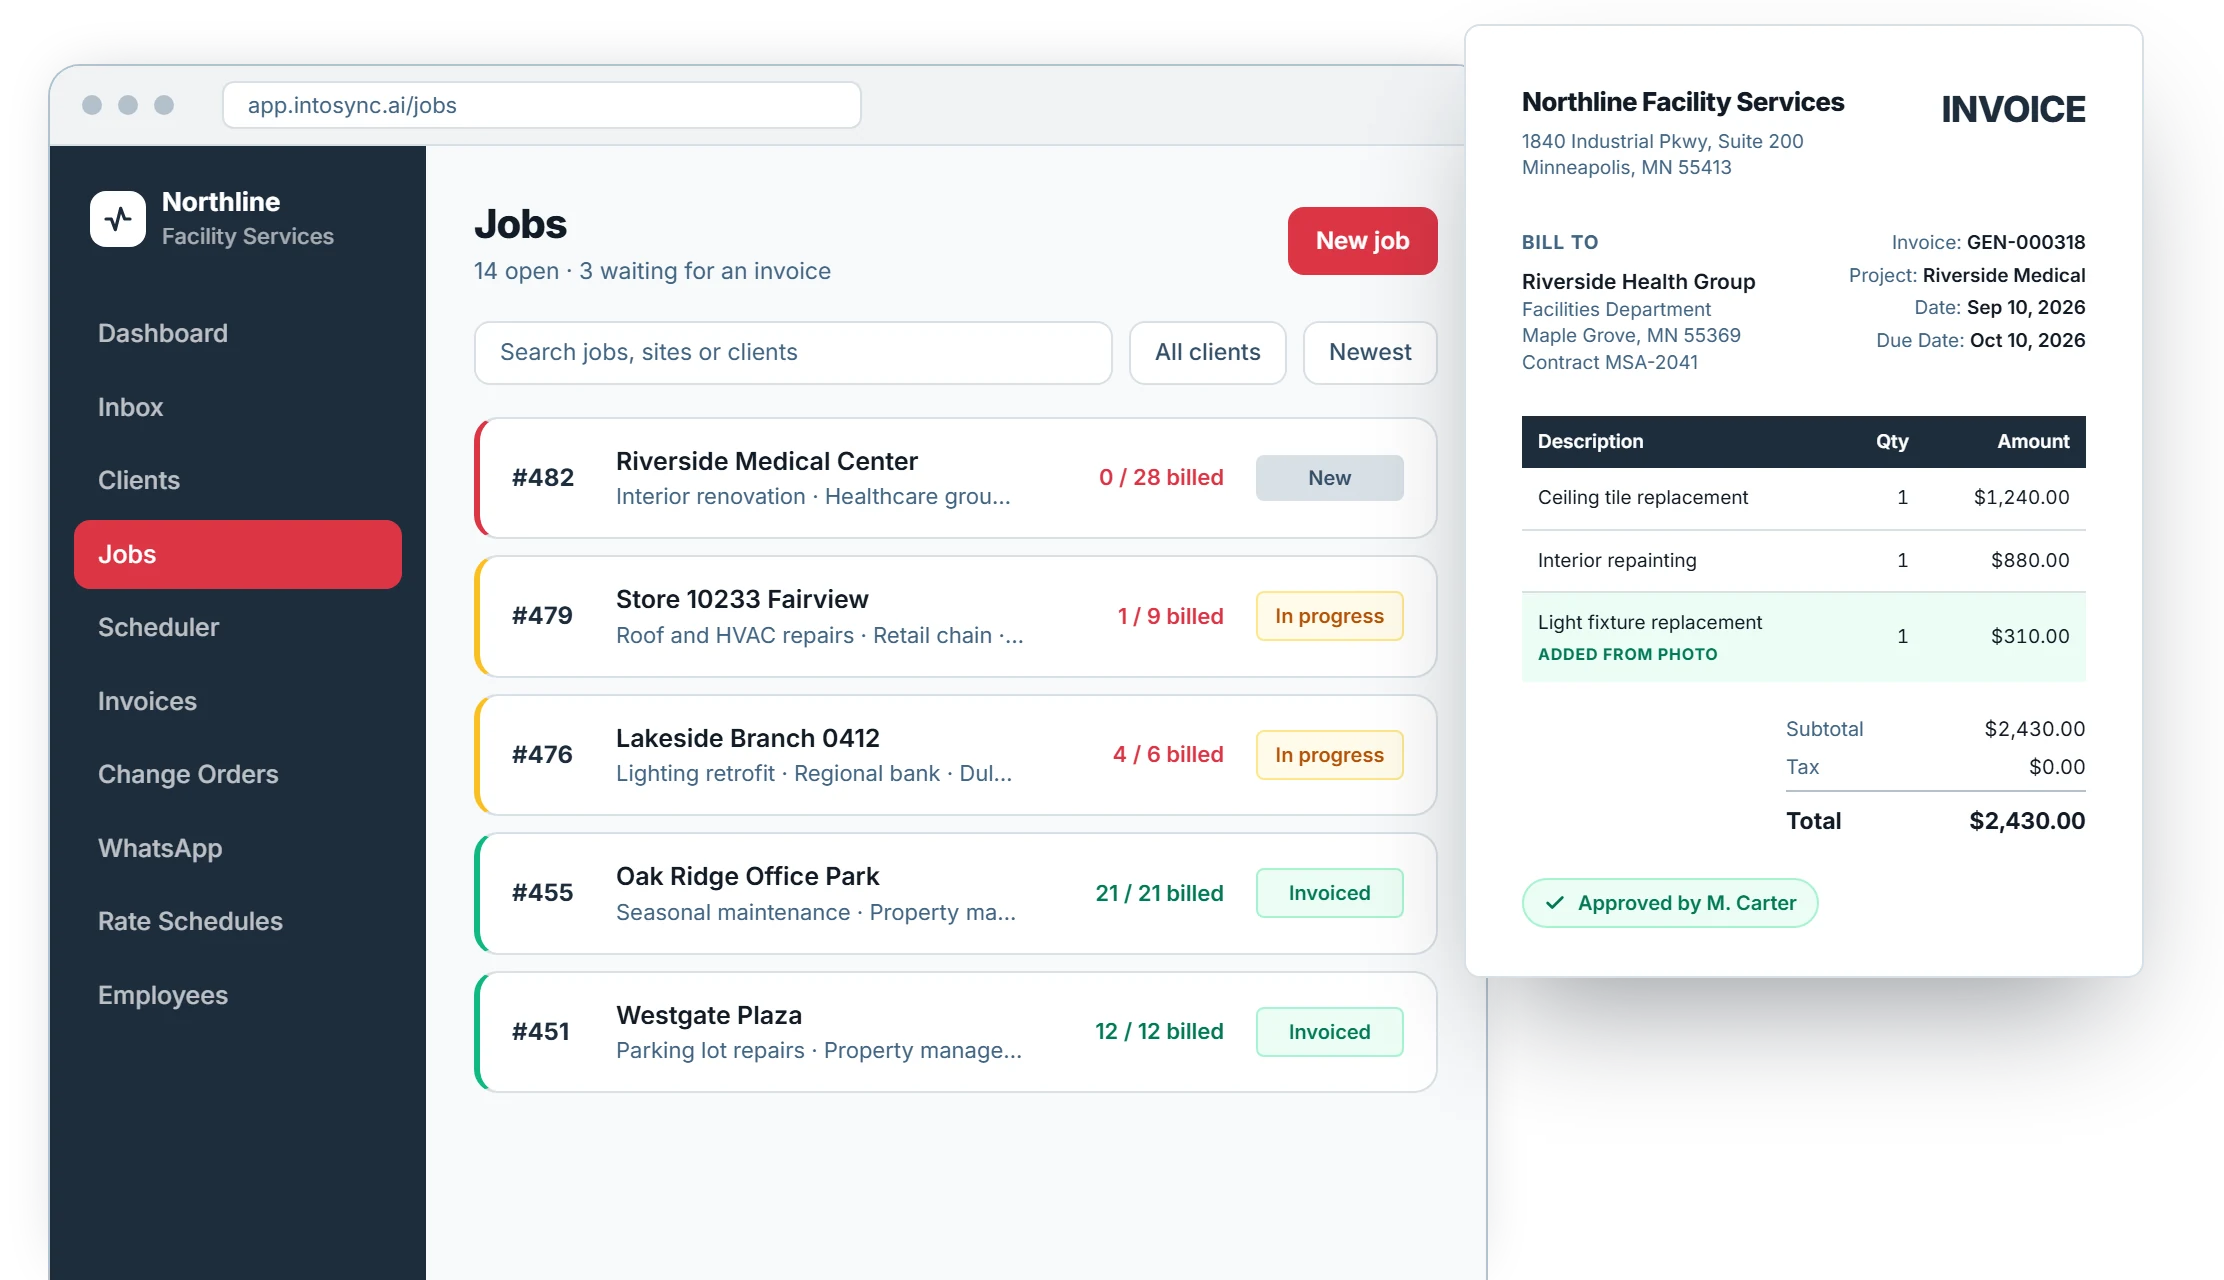2224x1280 pixels.
Task: Open the Newest sort dropdown
Action: coord(1370,353)
